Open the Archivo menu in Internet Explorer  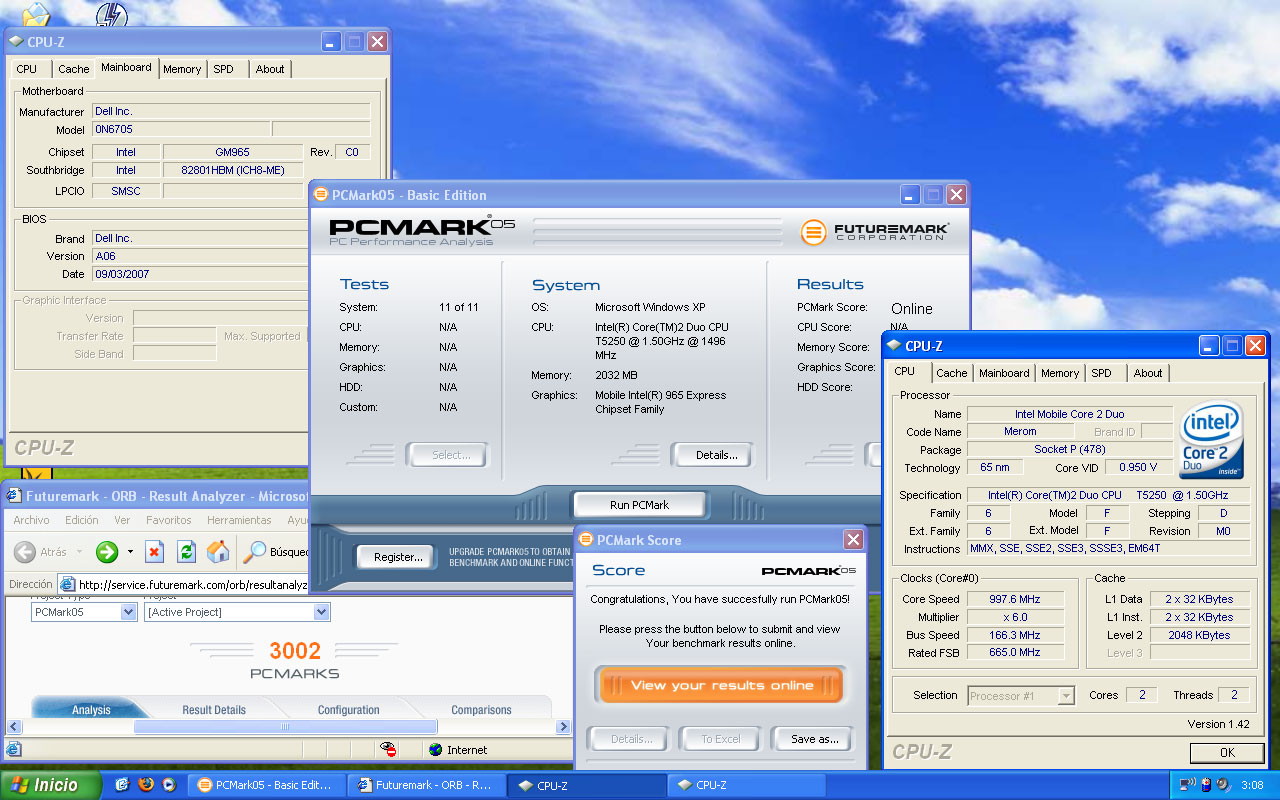(x=31, y=520)
